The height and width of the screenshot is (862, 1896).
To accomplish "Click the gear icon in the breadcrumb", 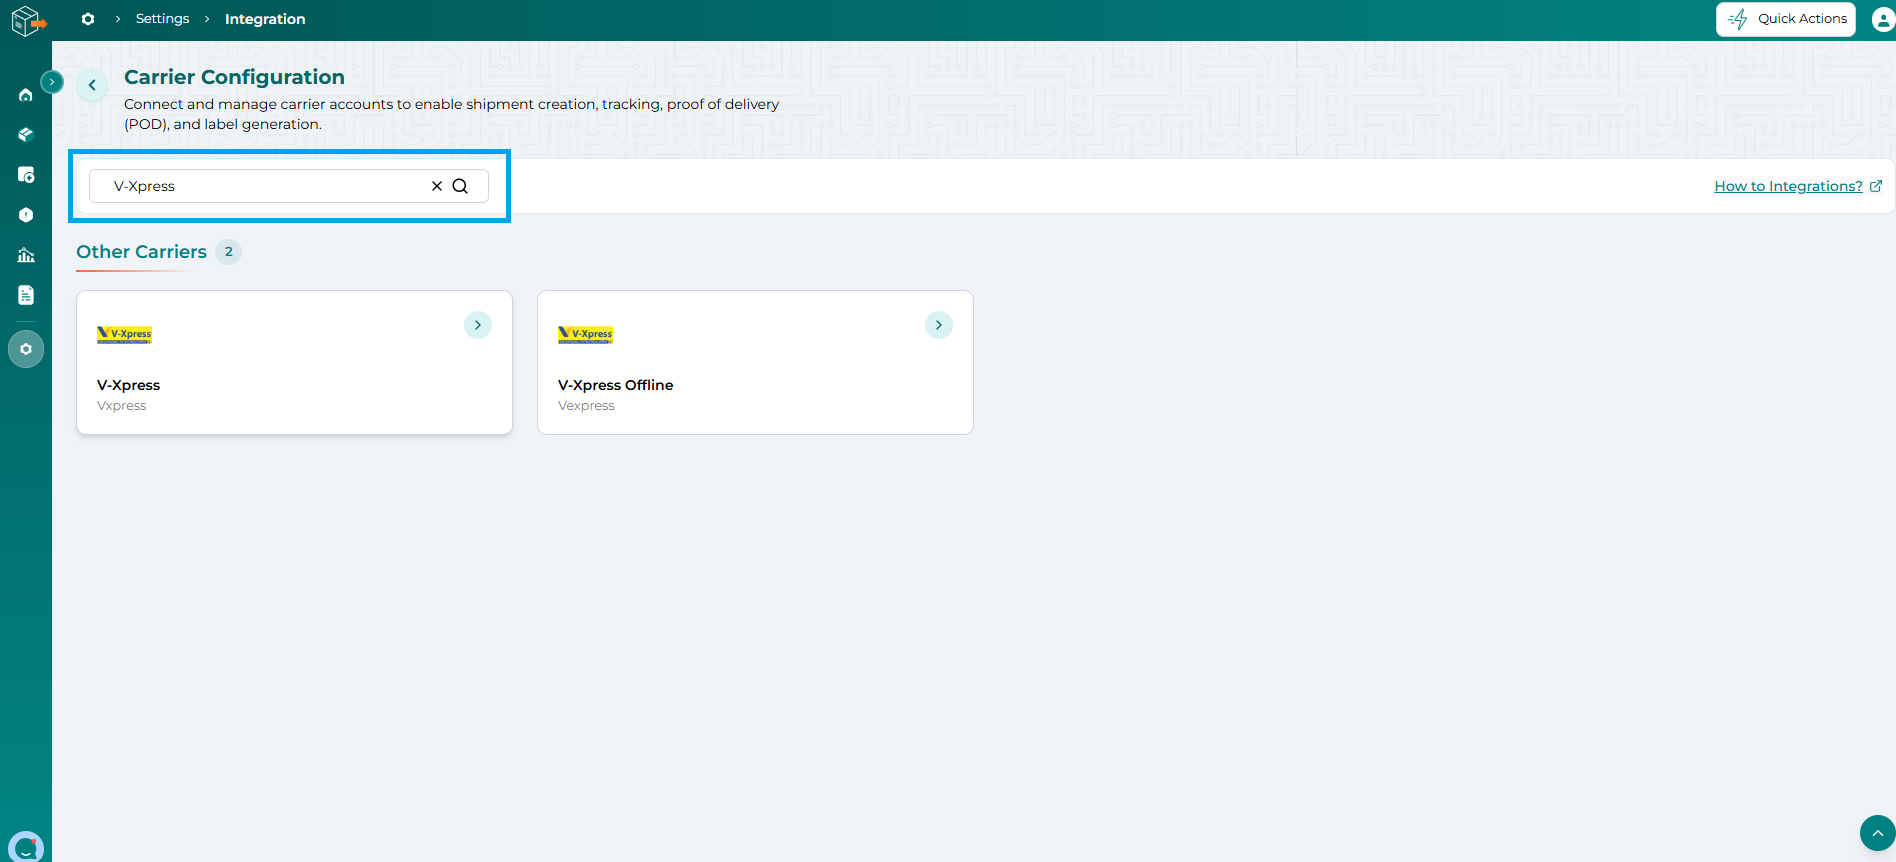I will click(88, 19).
